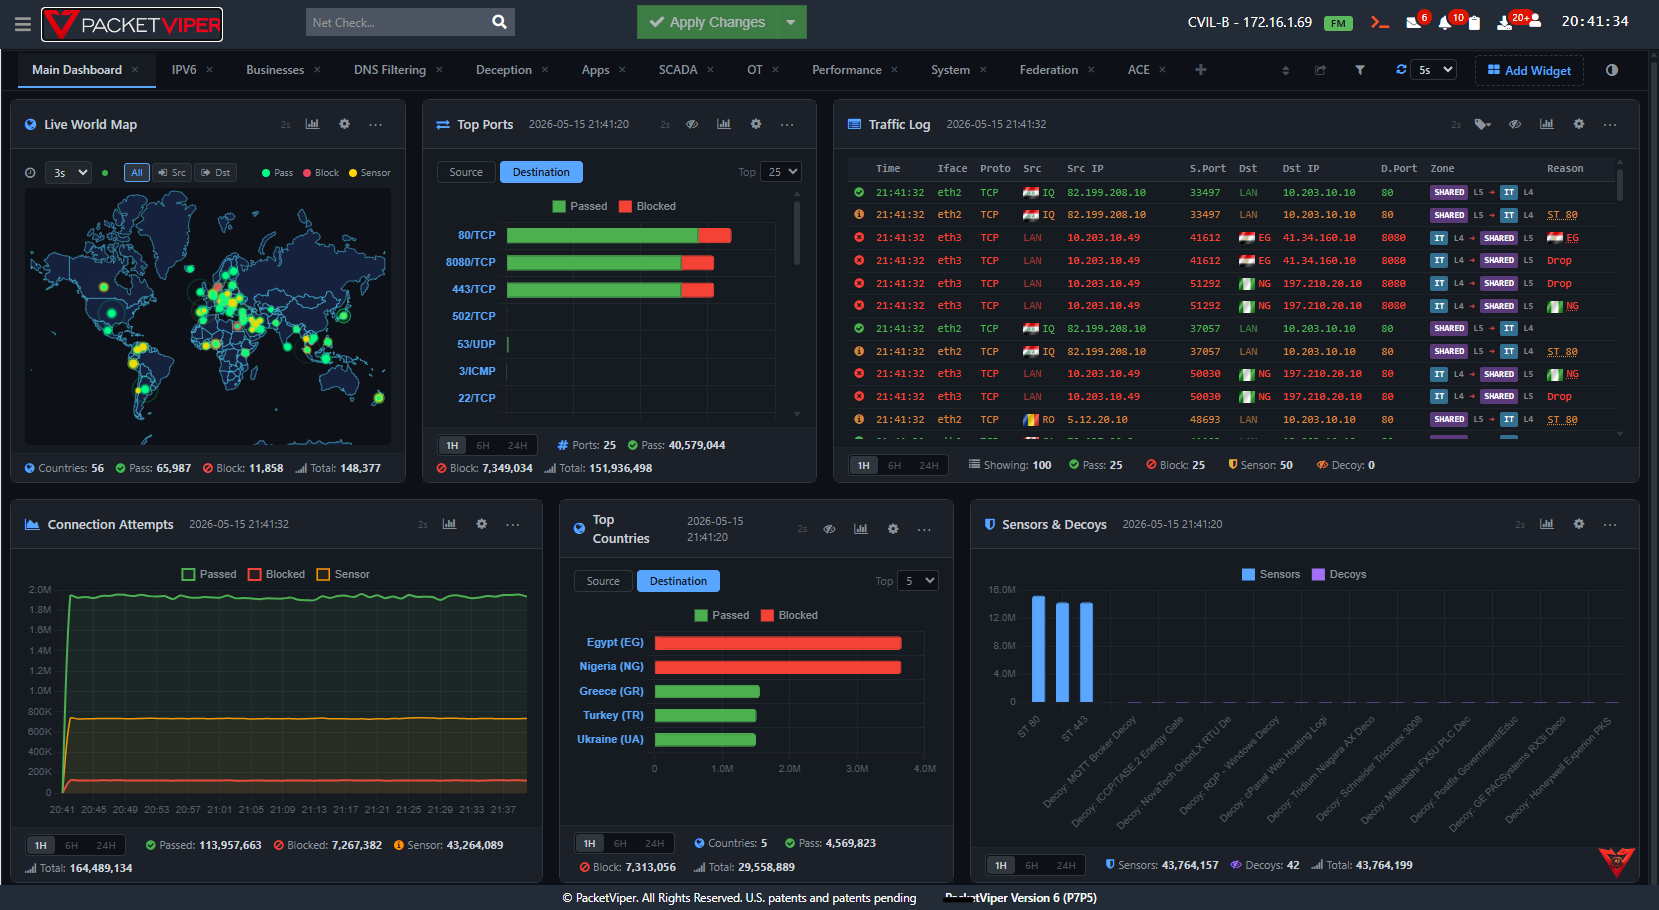The height and width of the screenshot is (910, 1659).
Task: Open Traffic Log settings gear
Action: [x=1579, y=124]
